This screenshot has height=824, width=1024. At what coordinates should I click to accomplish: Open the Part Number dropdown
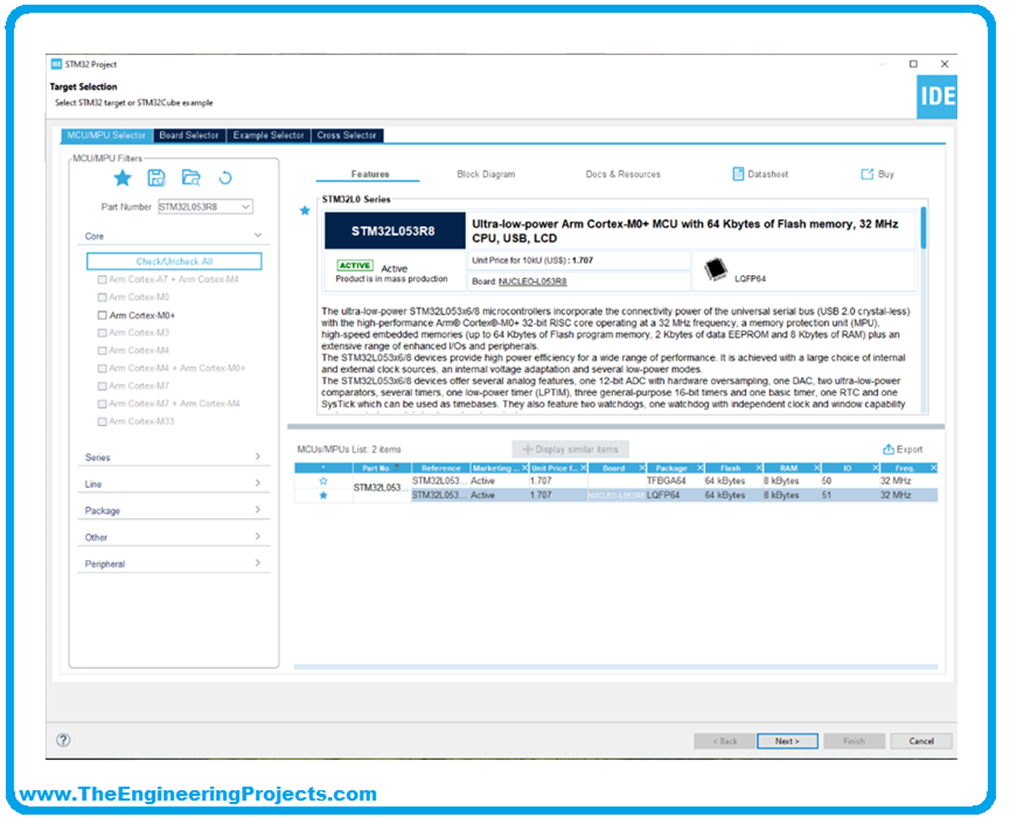(246, 207)
